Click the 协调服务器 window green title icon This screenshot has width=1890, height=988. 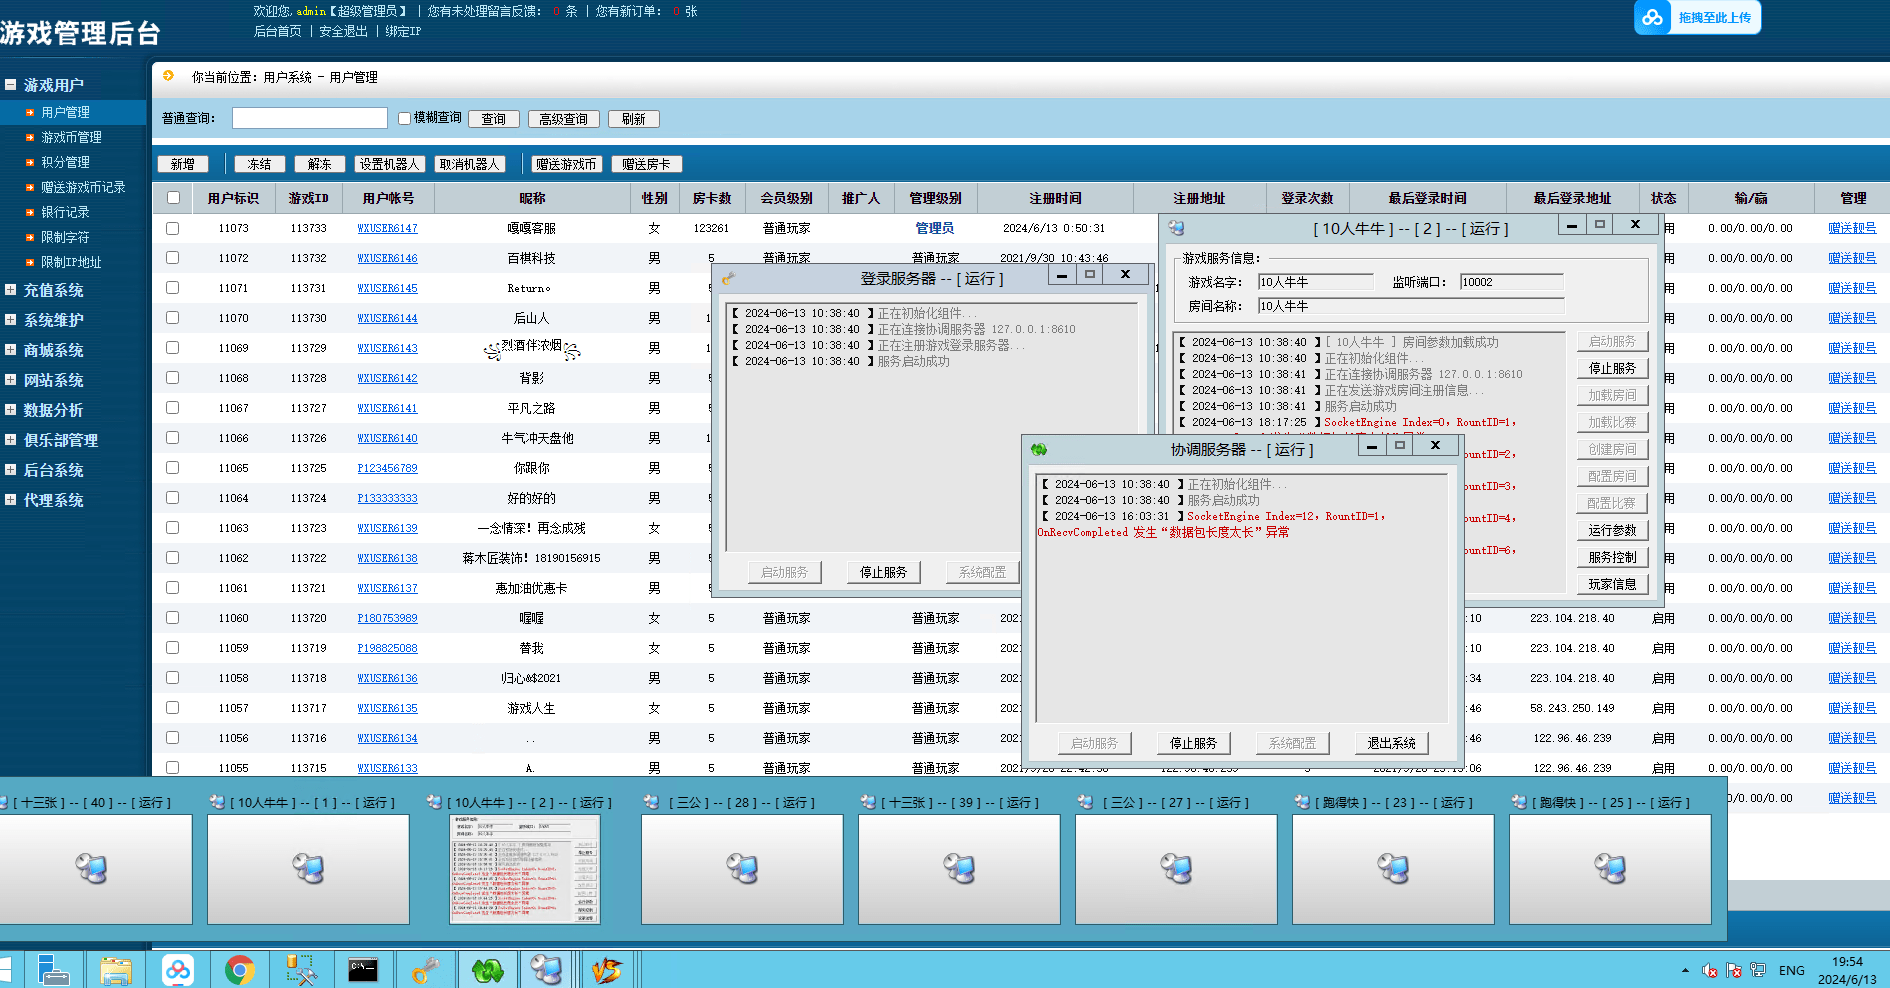(x=1039, y=449)
